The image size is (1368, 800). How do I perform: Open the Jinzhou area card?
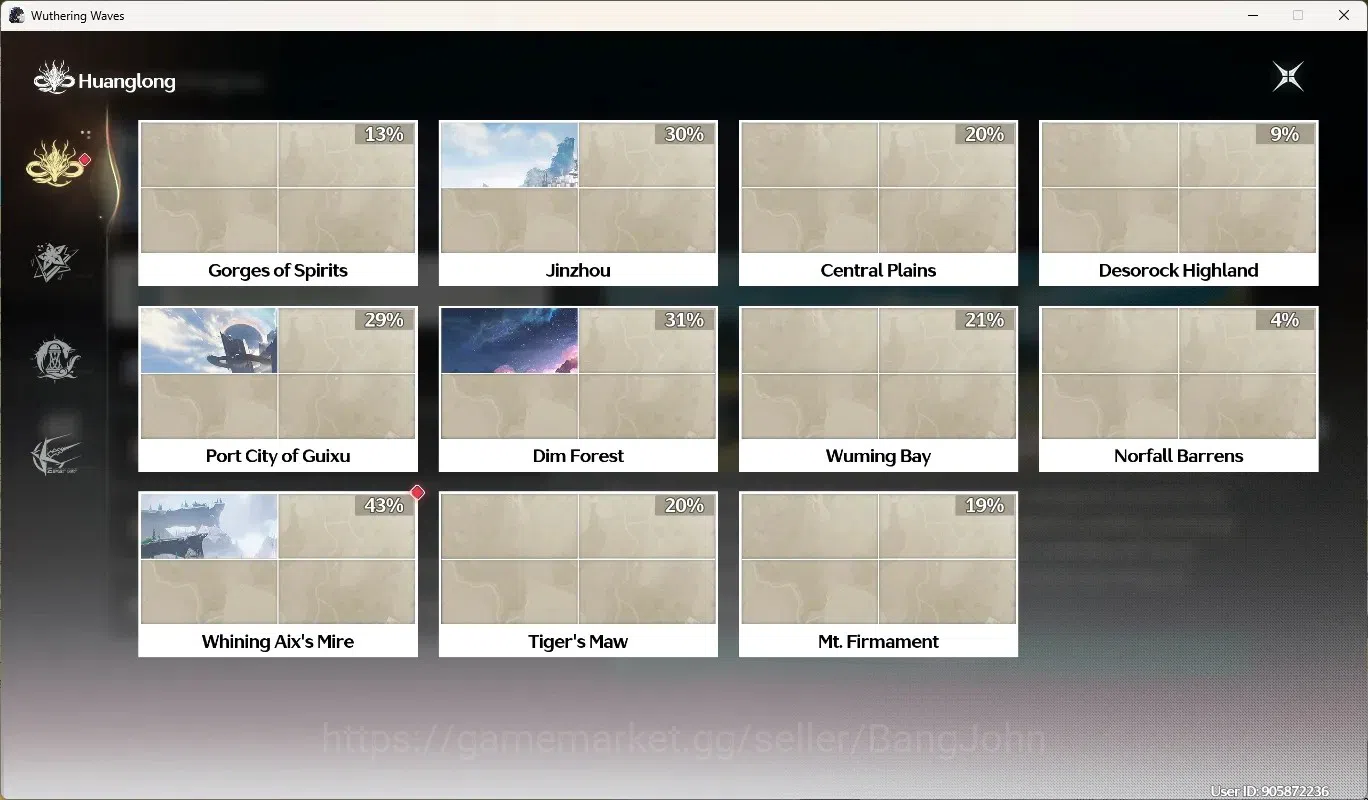point(578,203)
